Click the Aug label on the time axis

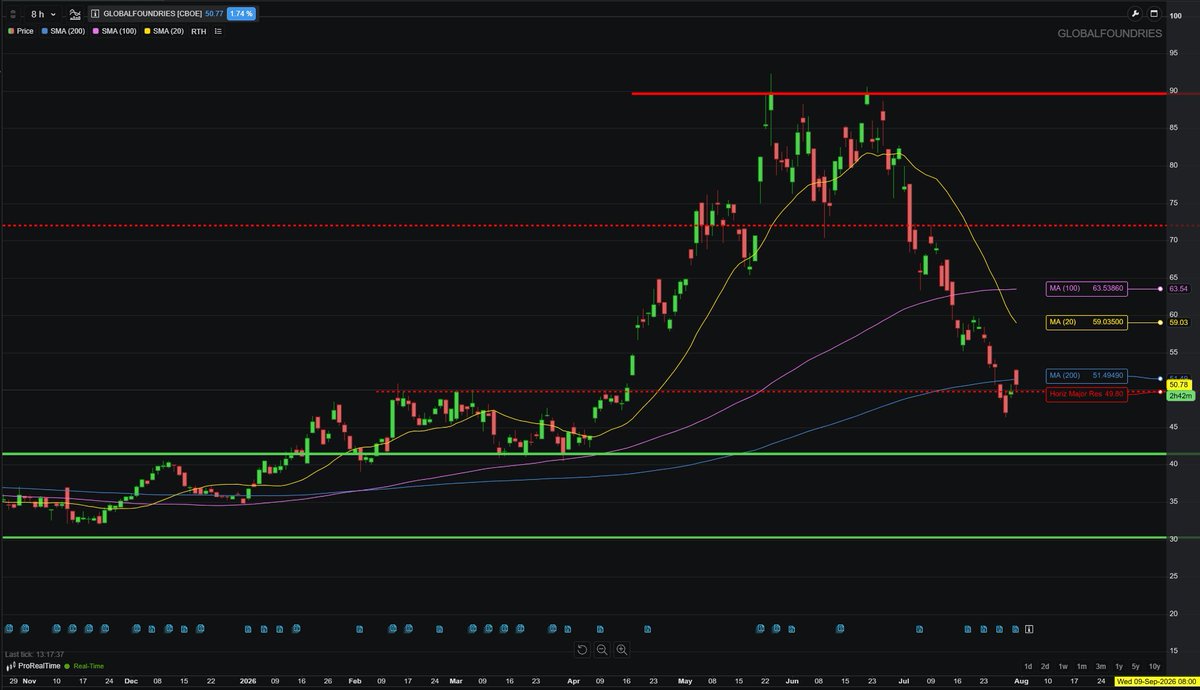coord(1021,681)
